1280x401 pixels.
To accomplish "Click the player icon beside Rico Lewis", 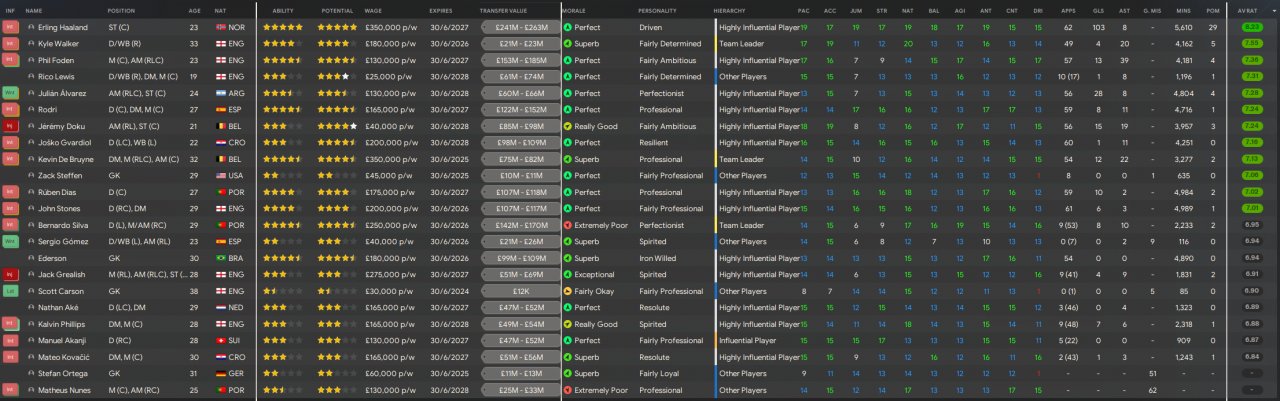I will coord(31,77).
